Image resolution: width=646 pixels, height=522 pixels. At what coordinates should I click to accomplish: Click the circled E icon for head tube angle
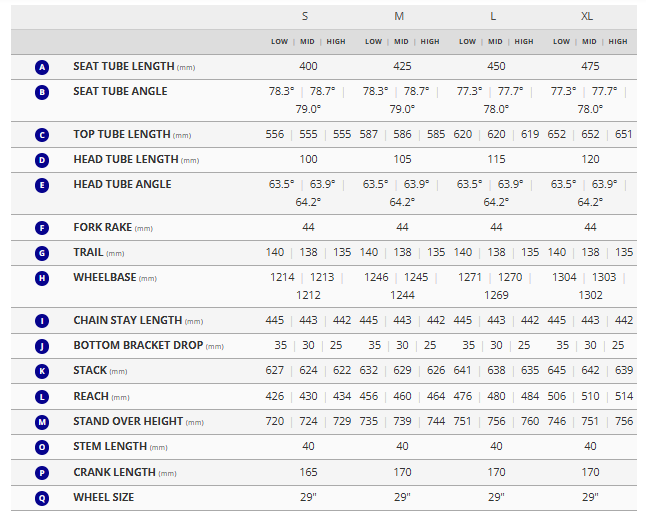coord(42,185)
